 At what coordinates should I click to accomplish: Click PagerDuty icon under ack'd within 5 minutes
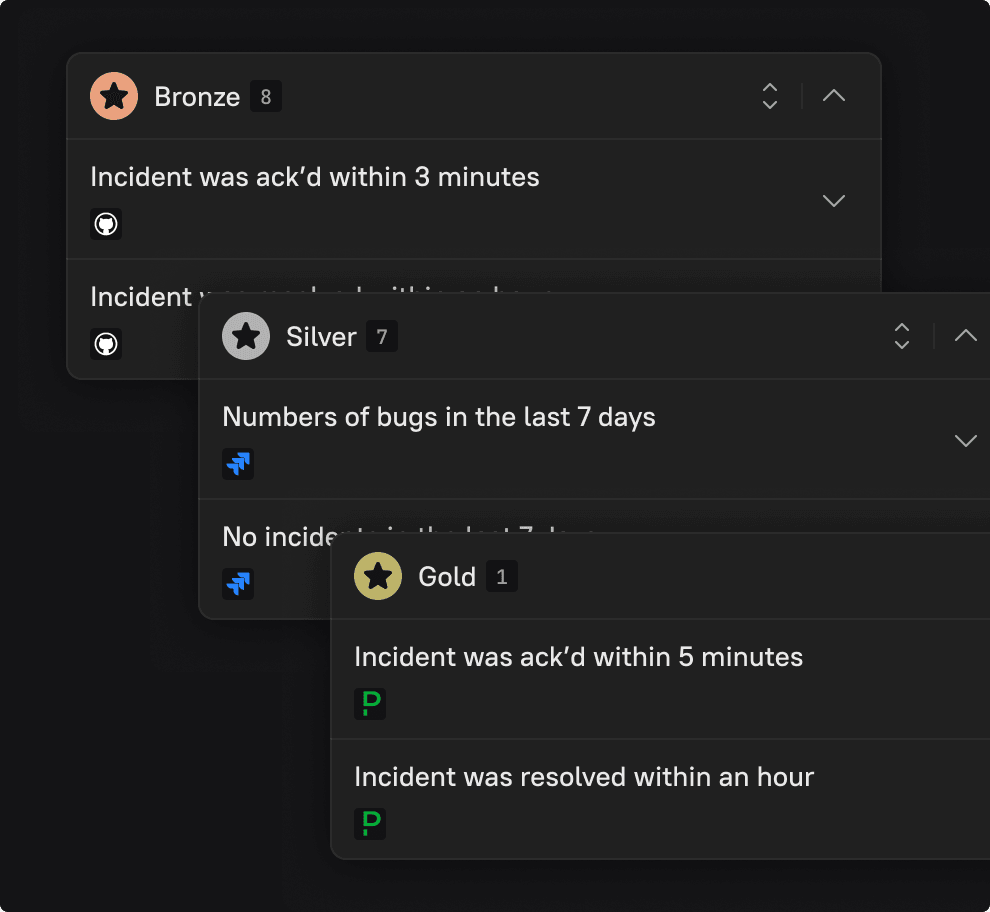pyautogui.click(x=370, y=704)
